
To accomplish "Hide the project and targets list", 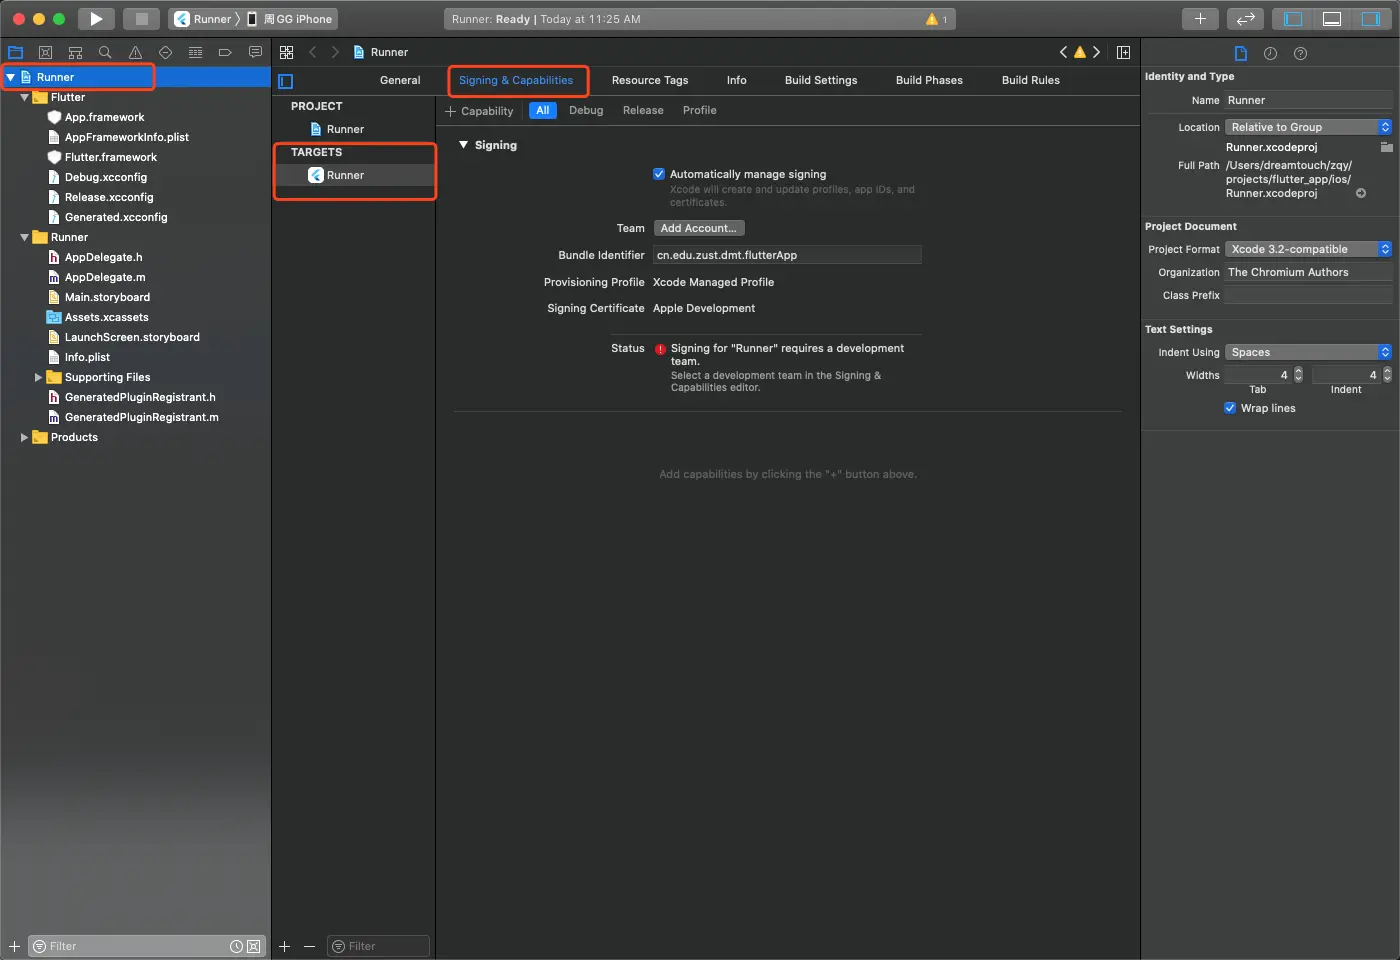I will click(286, 81).
